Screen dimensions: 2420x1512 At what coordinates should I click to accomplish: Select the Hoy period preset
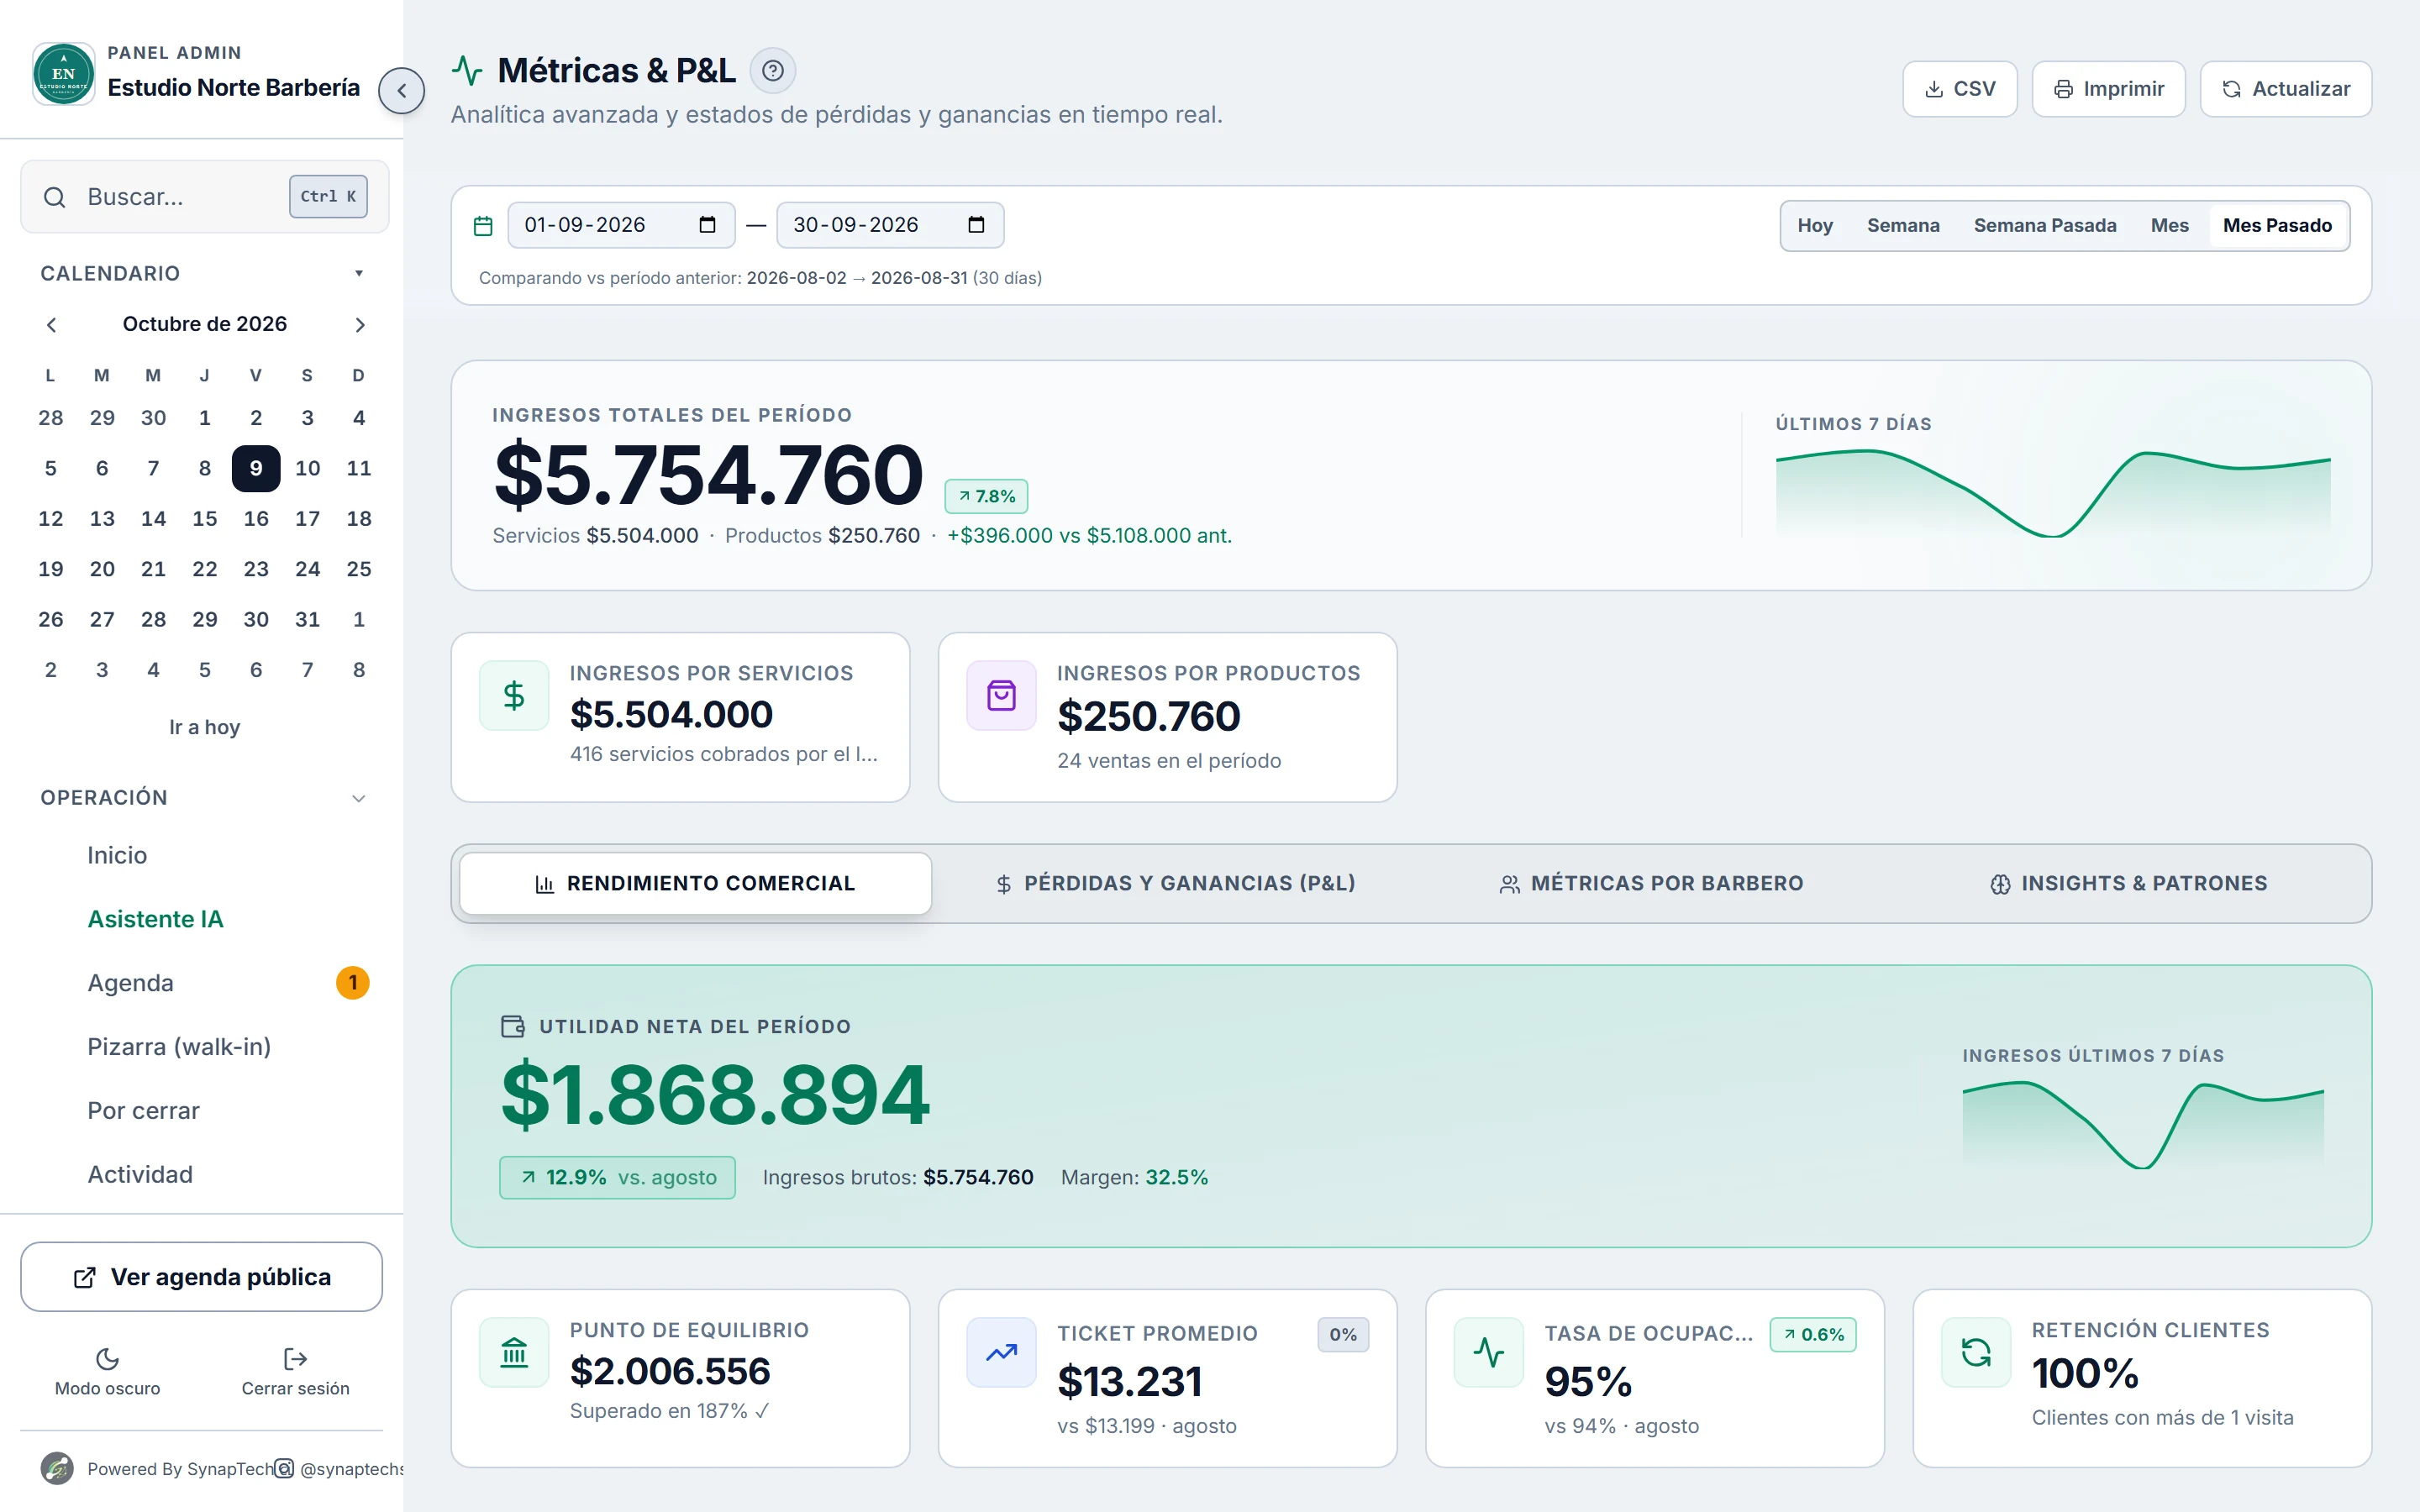(1814, 225)
